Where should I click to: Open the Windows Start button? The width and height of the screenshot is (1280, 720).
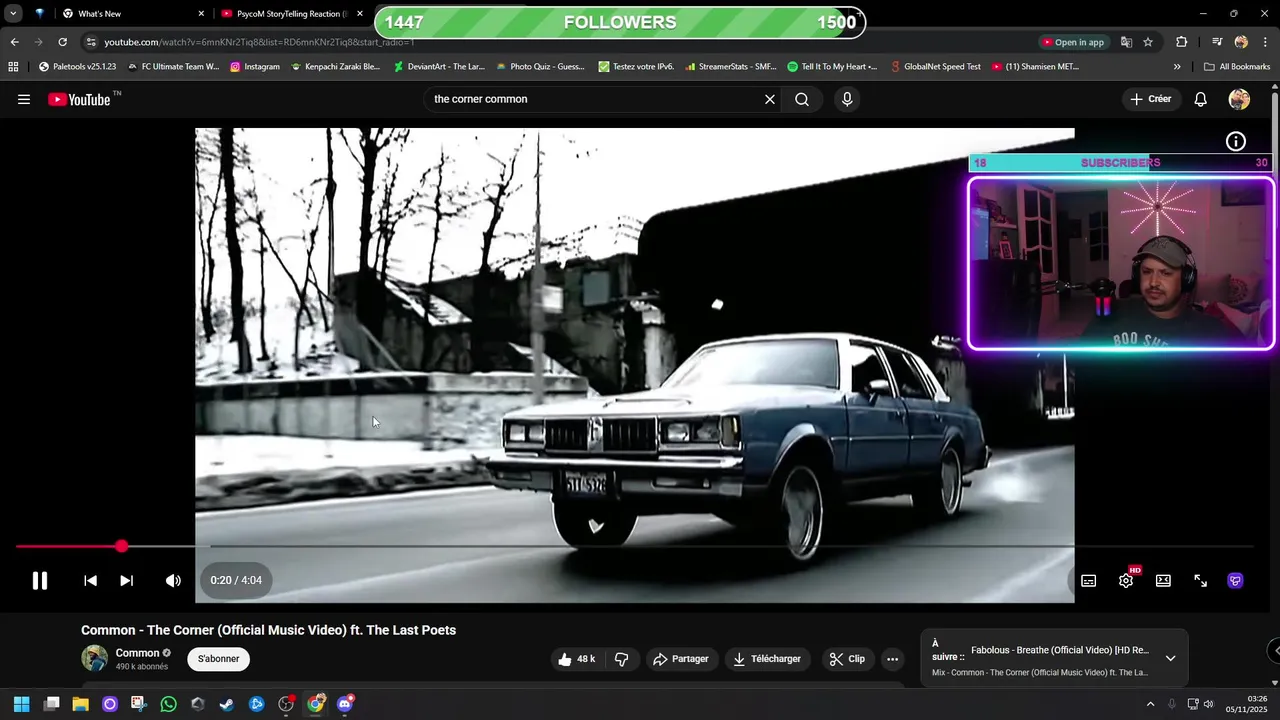(x=22, y=704)
